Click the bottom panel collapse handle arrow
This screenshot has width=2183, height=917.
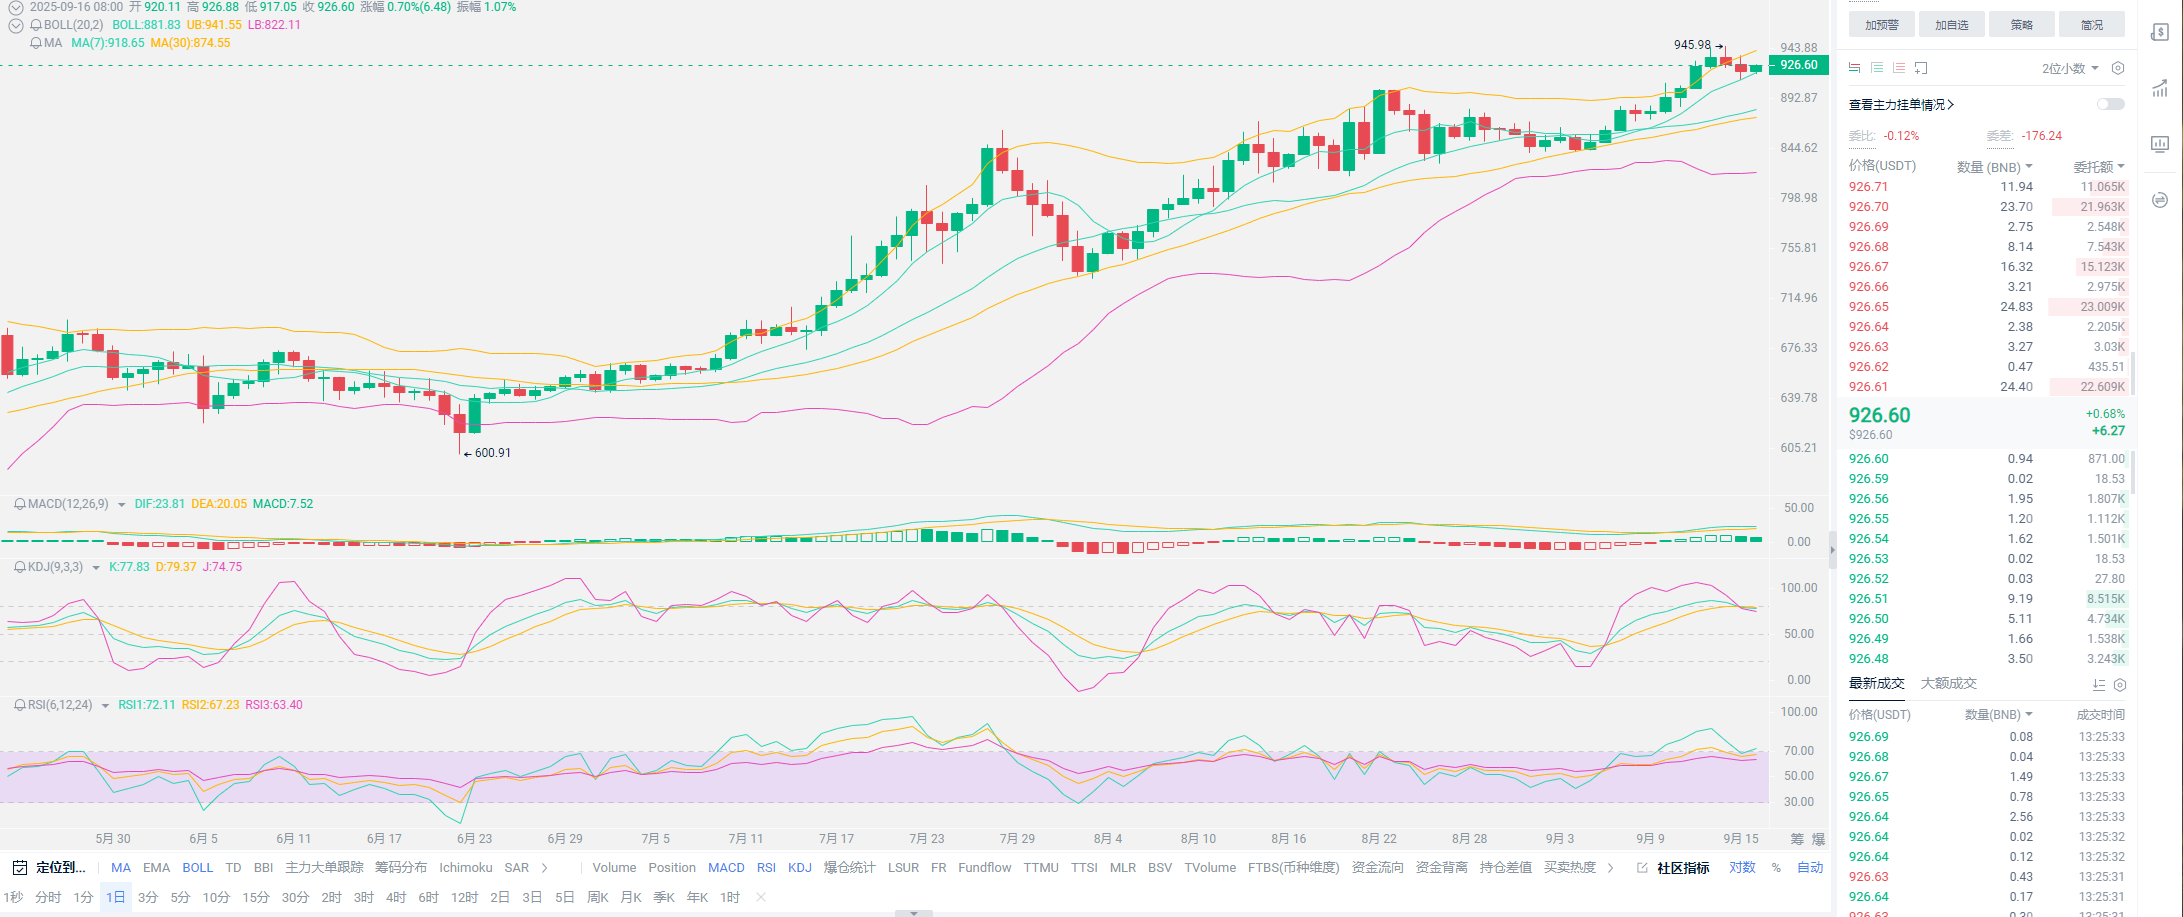(913, 913)
